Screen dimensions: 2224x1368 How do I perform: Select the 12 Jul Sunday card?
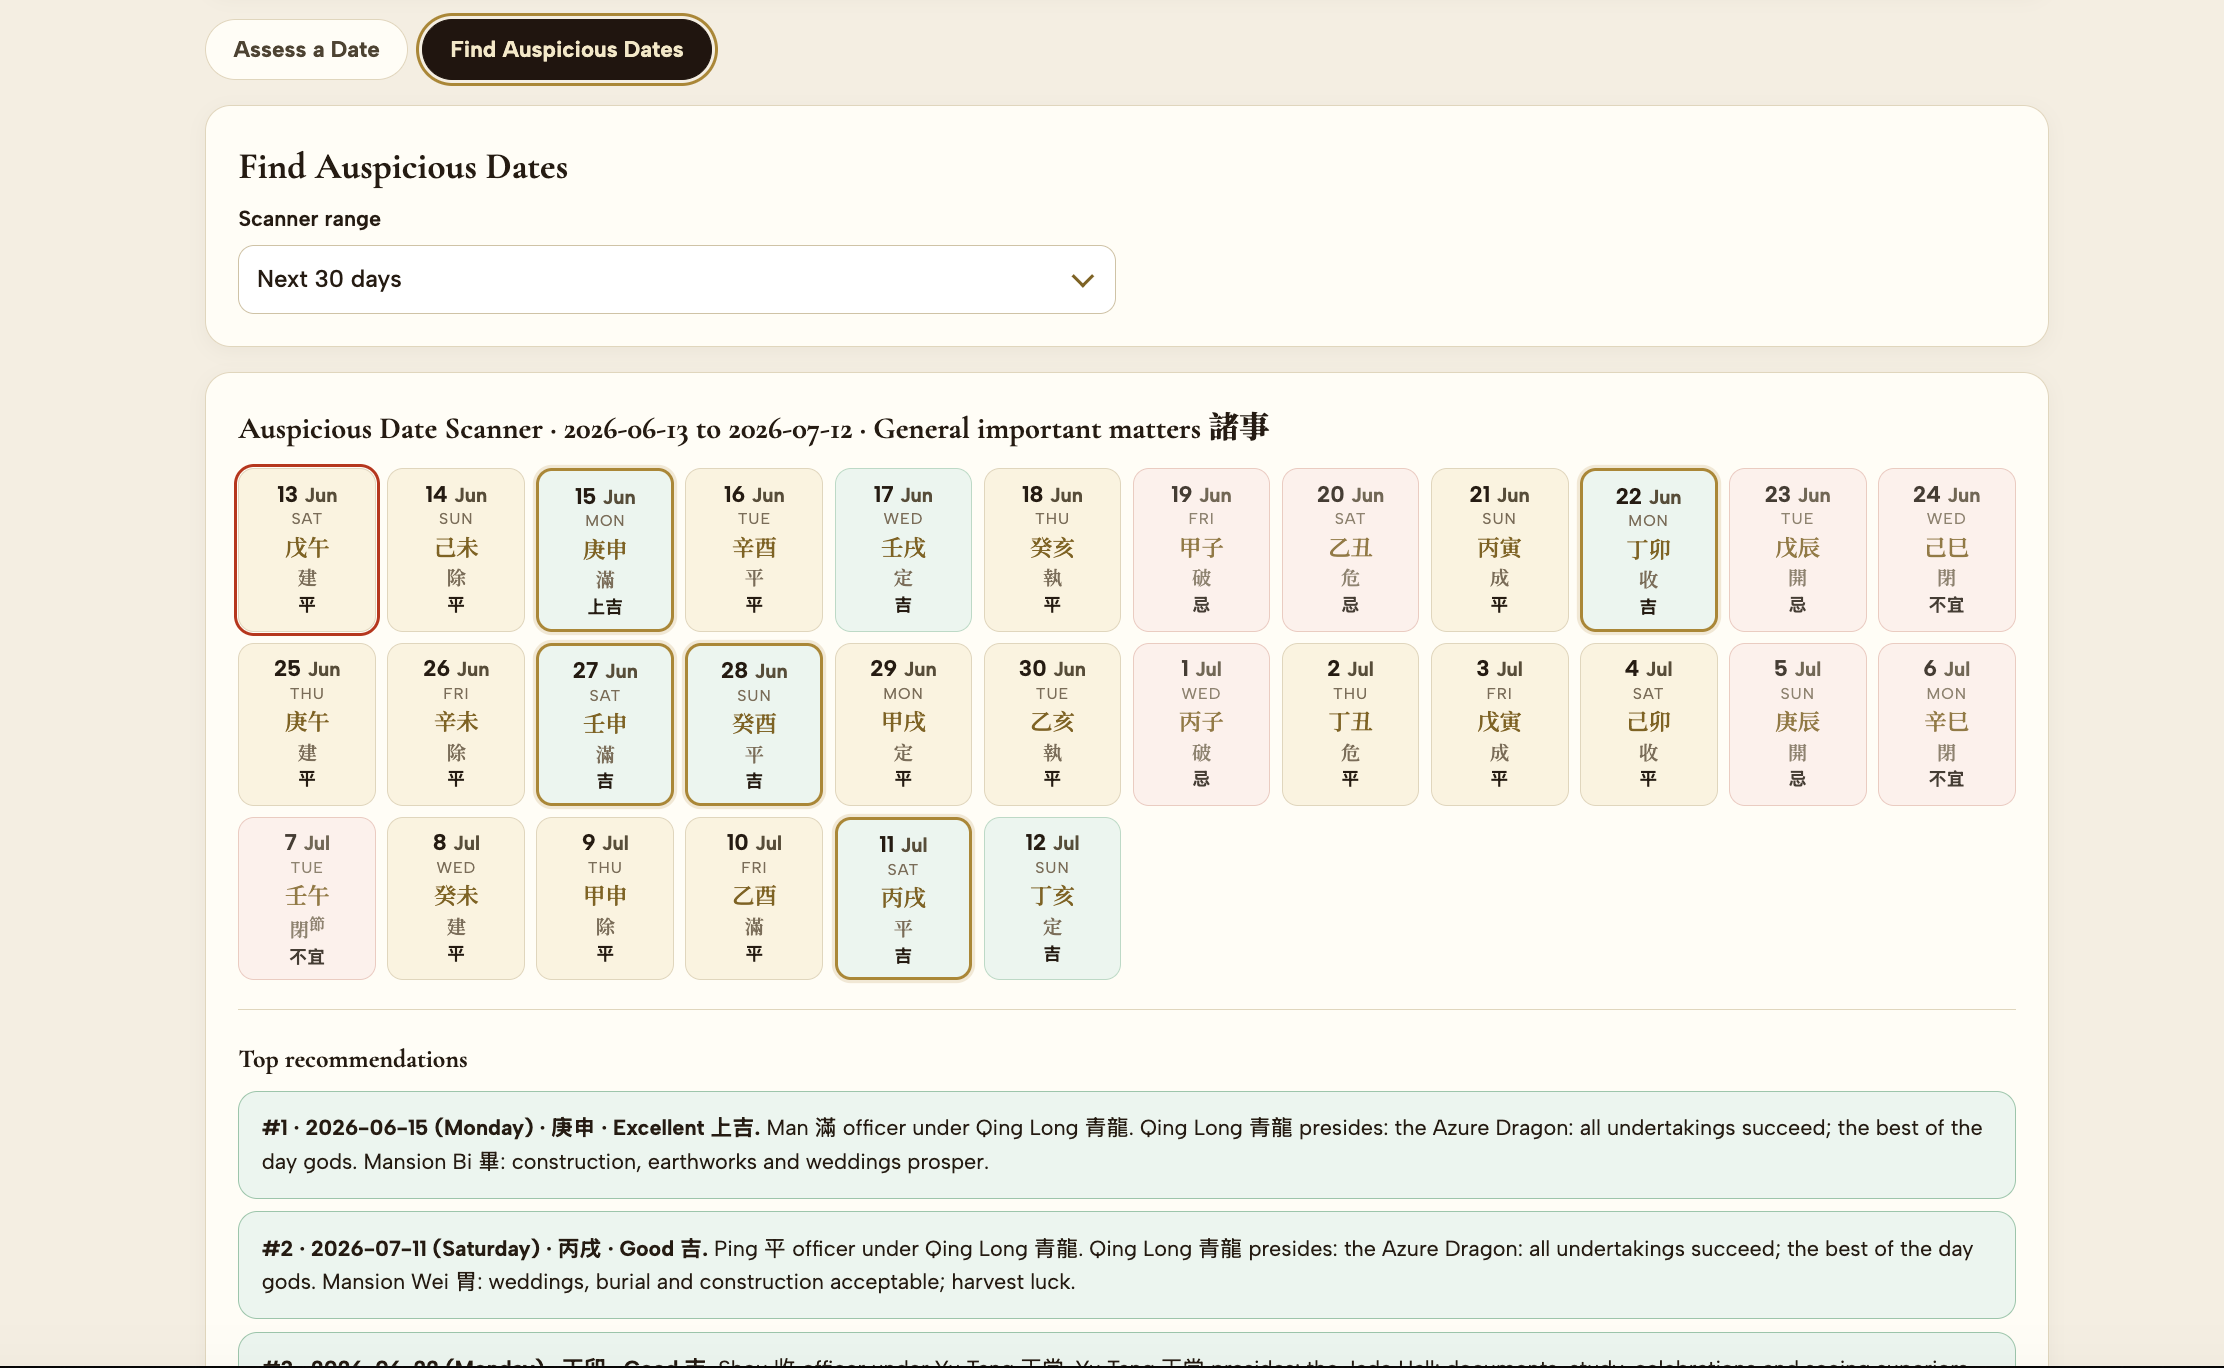click(1052, 898)
